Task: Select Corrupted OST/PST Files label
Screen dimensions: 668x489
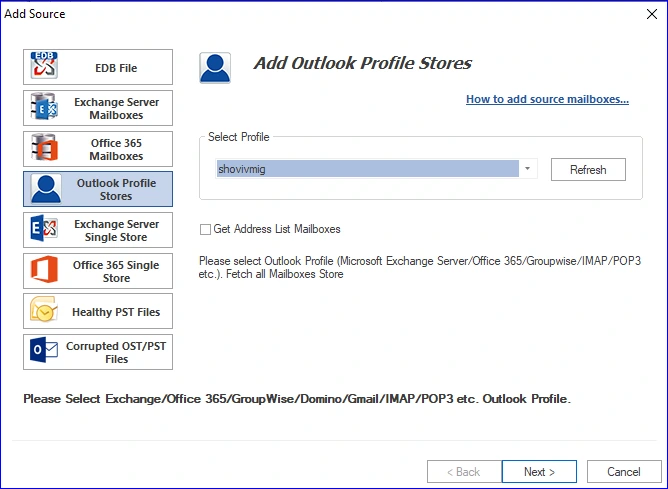Action: (116, 352)
